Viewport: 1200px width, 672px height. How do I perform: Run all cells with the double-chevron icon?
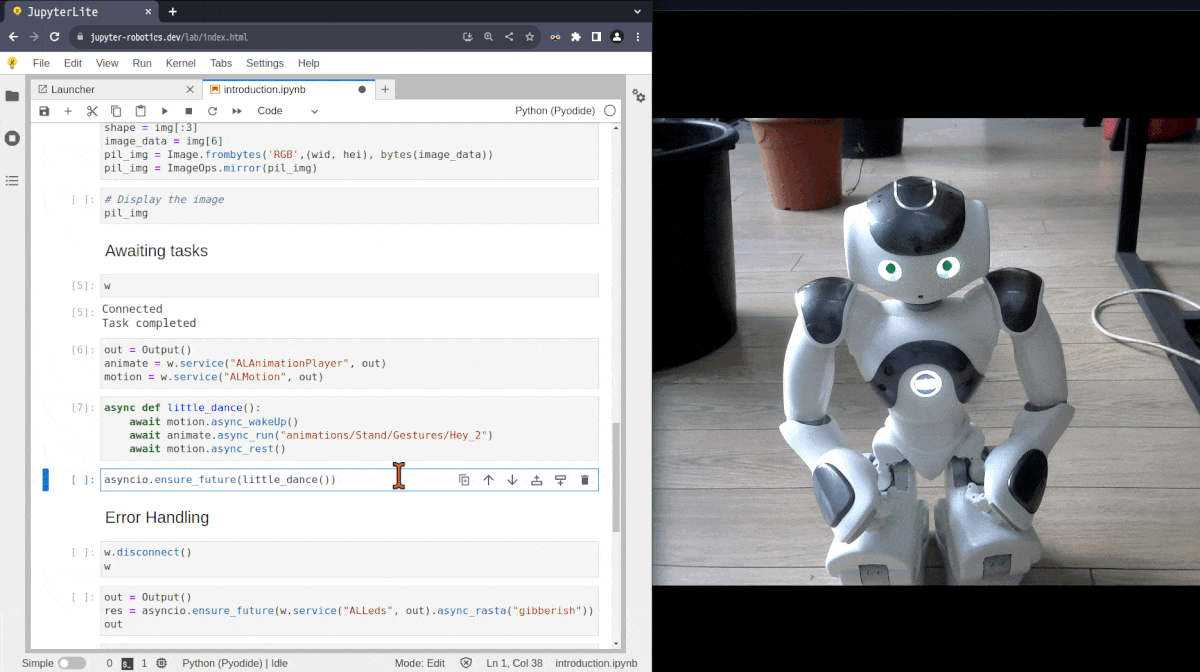click(x=236, y=111)
